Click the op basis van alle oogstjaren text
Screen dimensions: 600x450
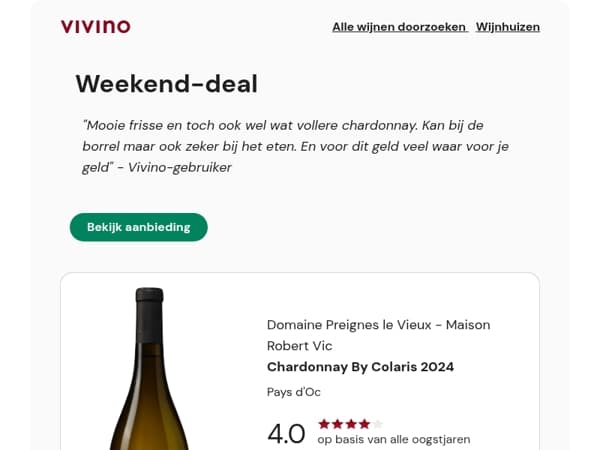(394, 440)
